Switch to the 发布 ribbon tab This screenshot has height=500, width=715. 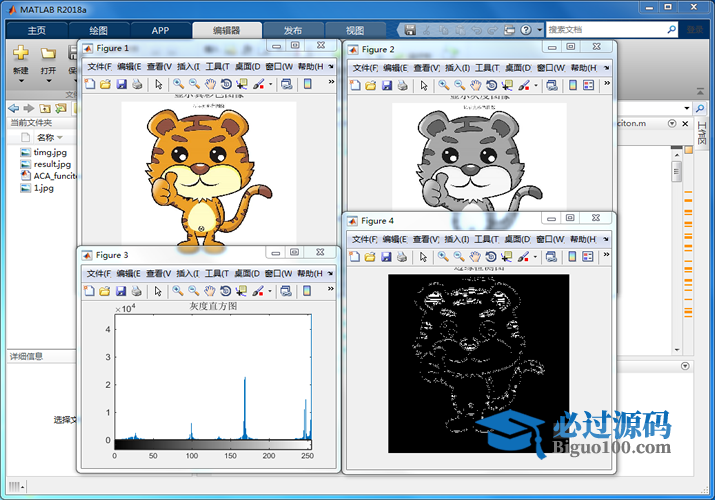pyautogui.click(x=293, y=31)
